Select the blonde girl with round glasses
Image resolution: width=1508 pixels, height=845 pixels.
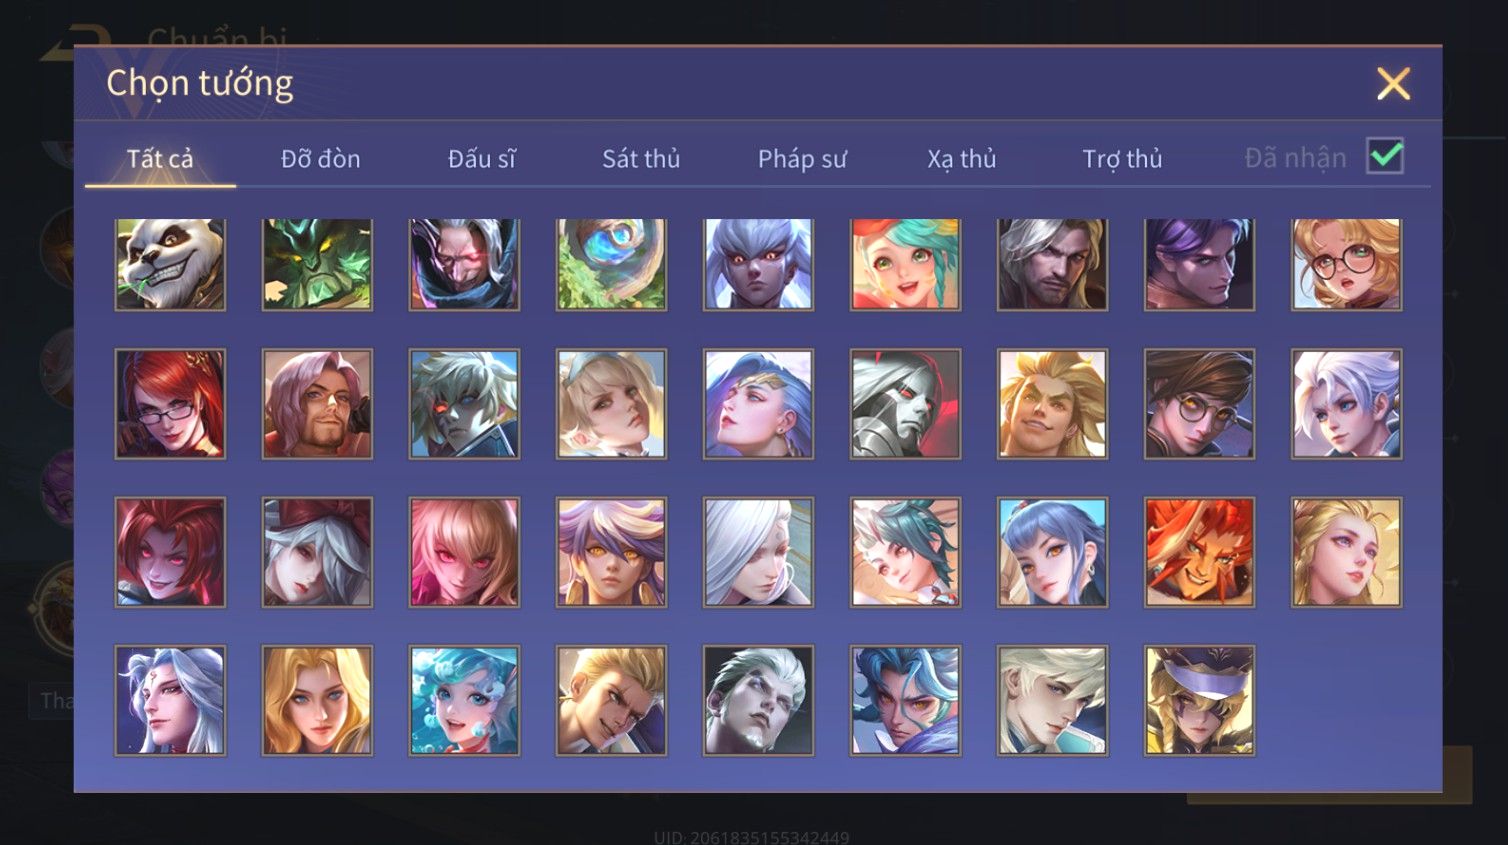tap(1346, 264)
